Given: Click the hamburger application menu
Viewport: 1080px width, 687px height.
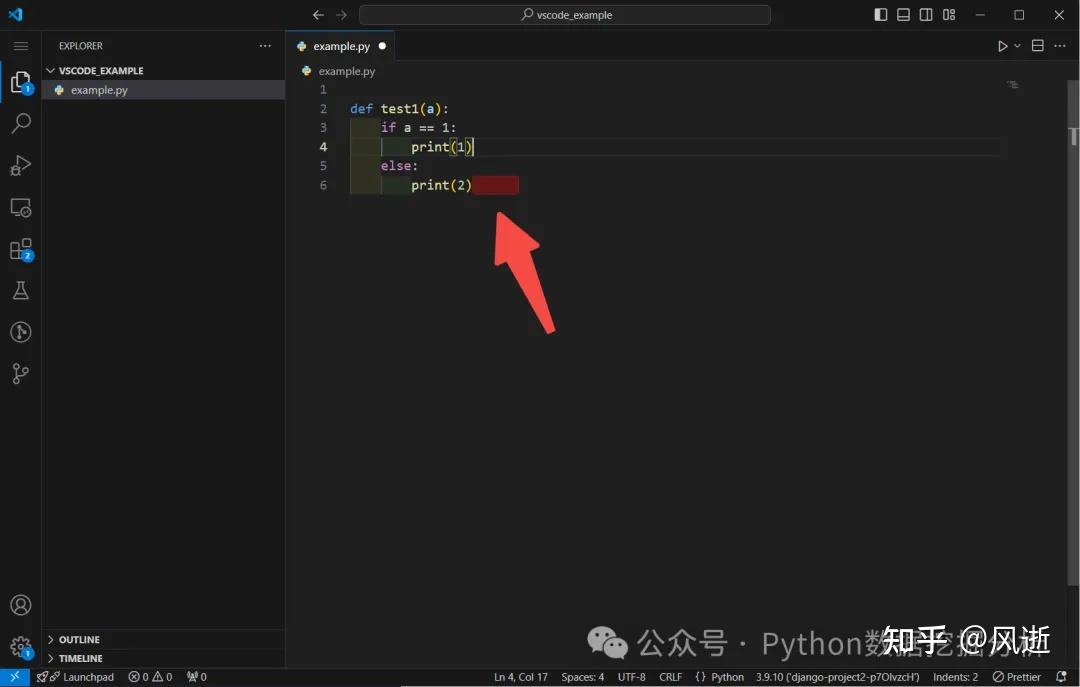Looking at the screenshot, I should (21, 46).
